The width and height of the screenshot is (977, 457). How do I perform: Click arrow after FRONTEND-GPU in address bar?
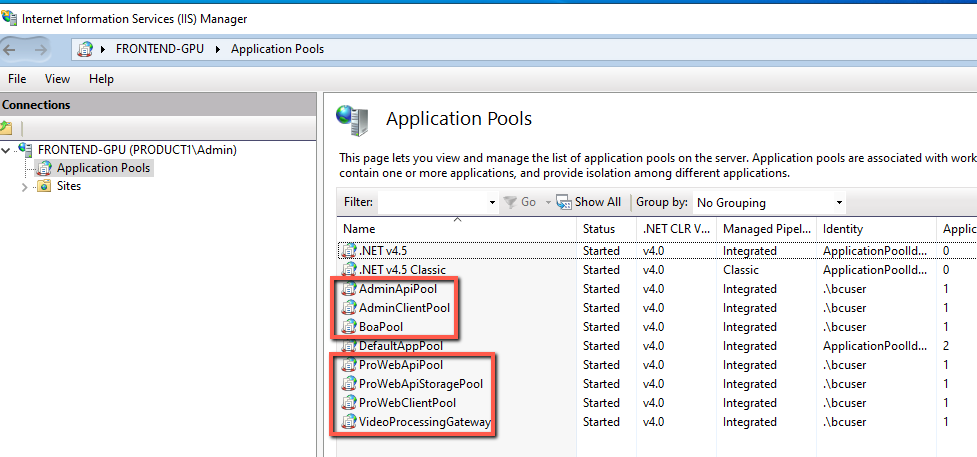pyautogui.click(x=218, y=49)
